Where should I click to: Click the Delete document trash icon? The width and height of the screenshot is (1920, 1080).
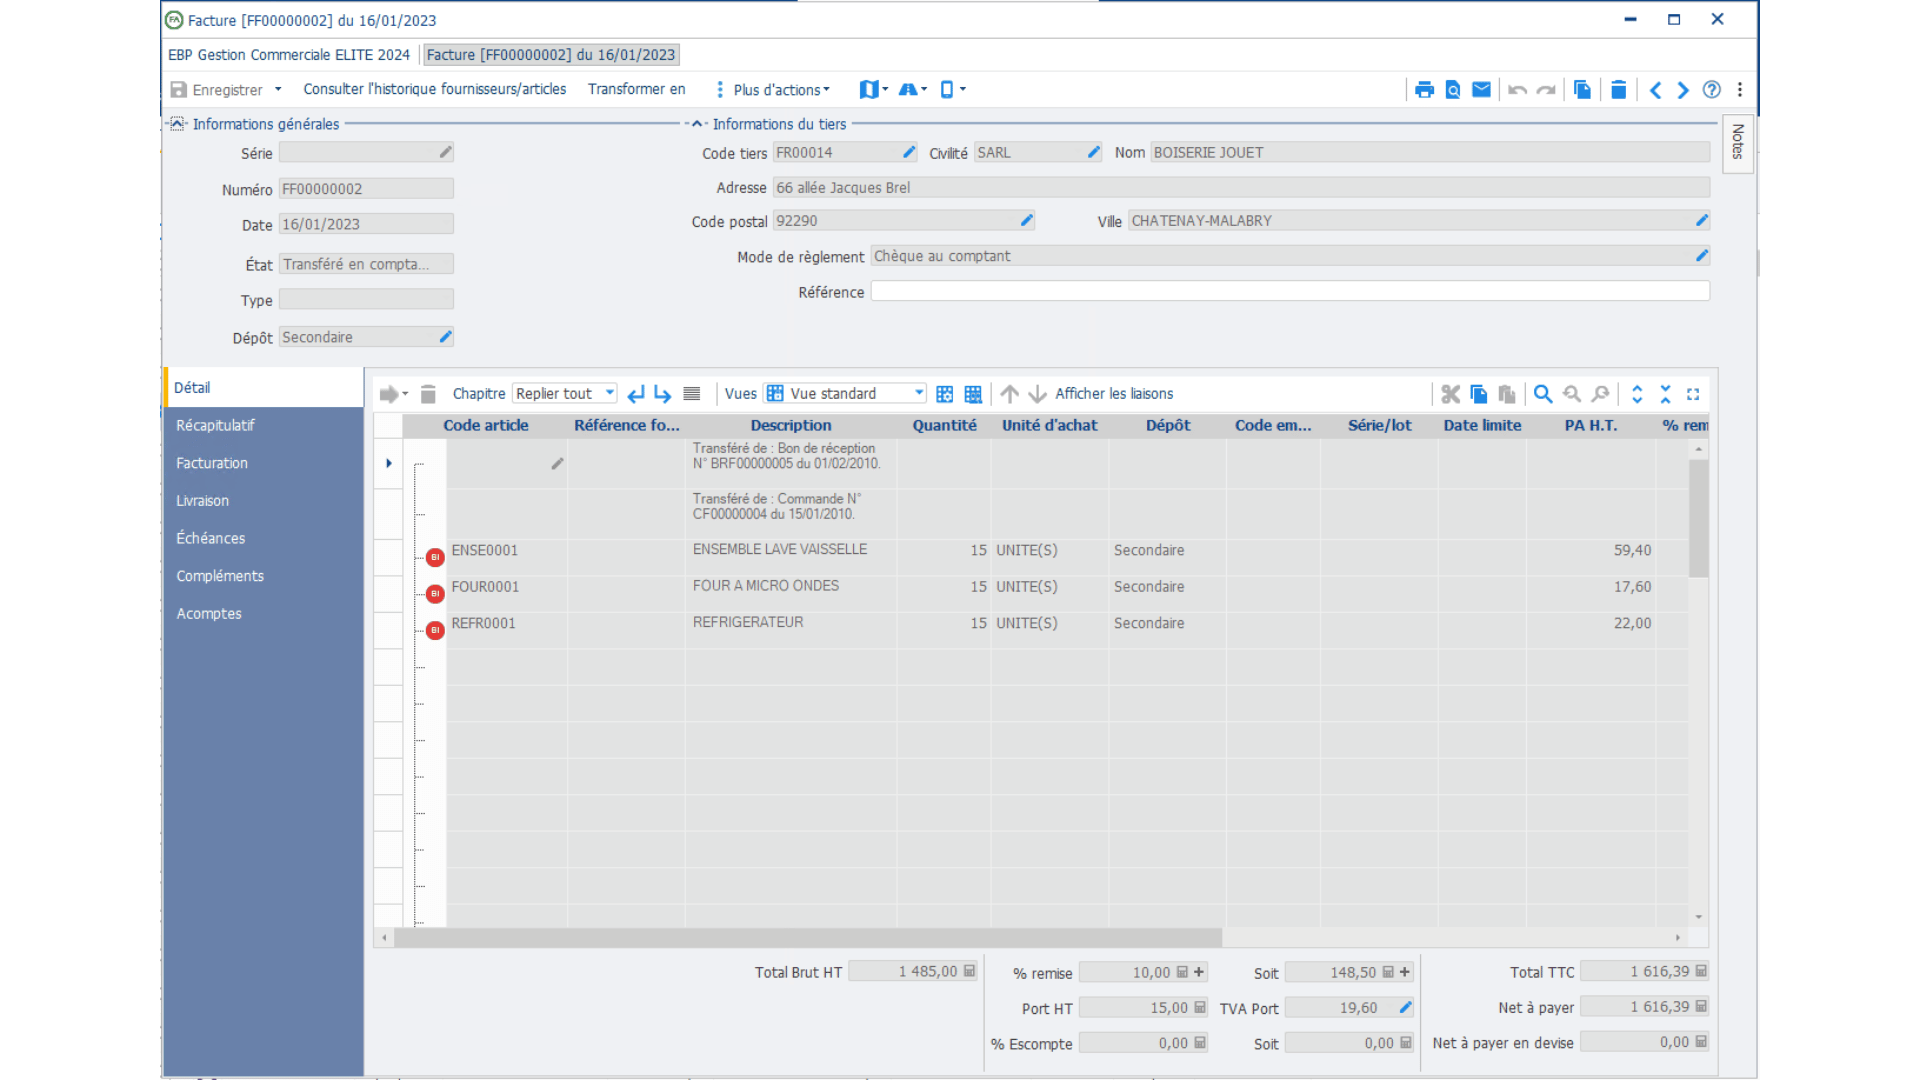tap(1618, 89)
